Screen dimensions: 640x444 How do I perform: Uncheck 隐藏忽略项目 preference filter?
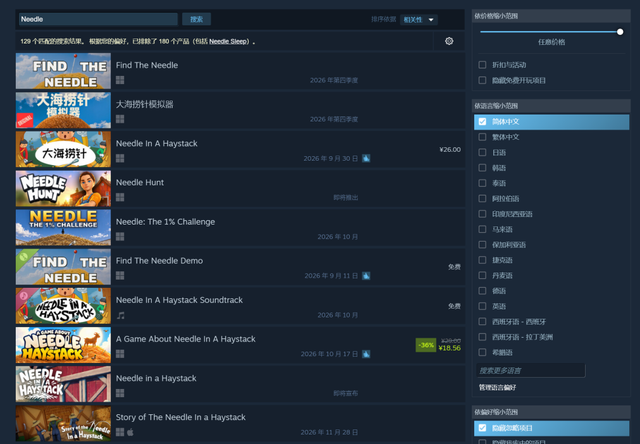click(482, 428)
